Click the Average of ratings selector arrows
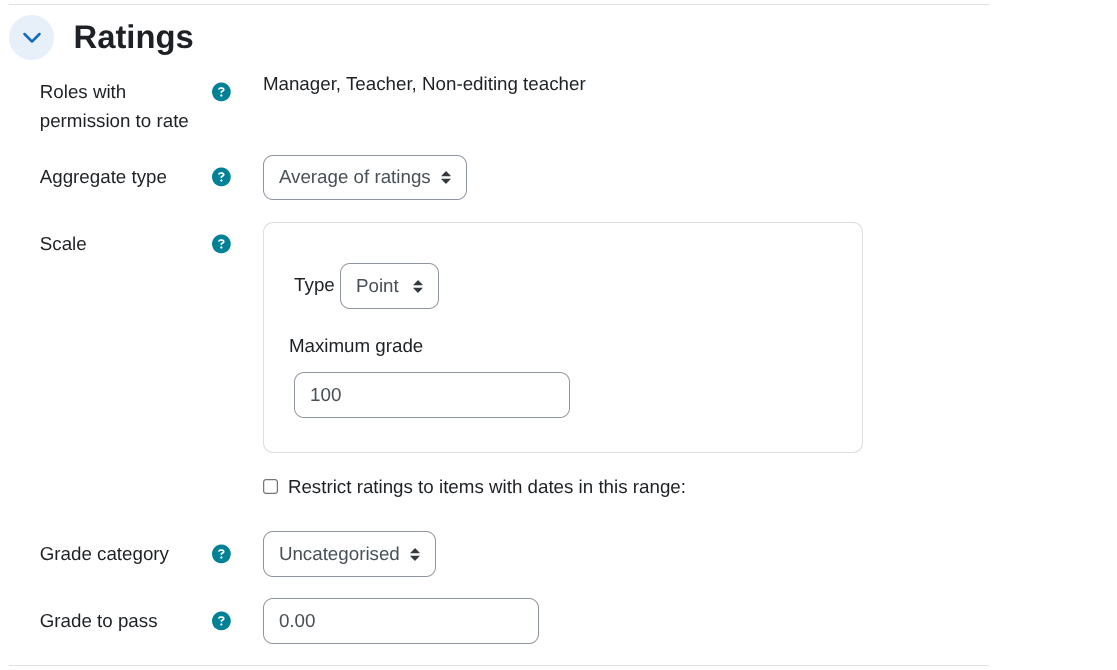Viewport: 1117px width, 670px height. coord(446,177)
